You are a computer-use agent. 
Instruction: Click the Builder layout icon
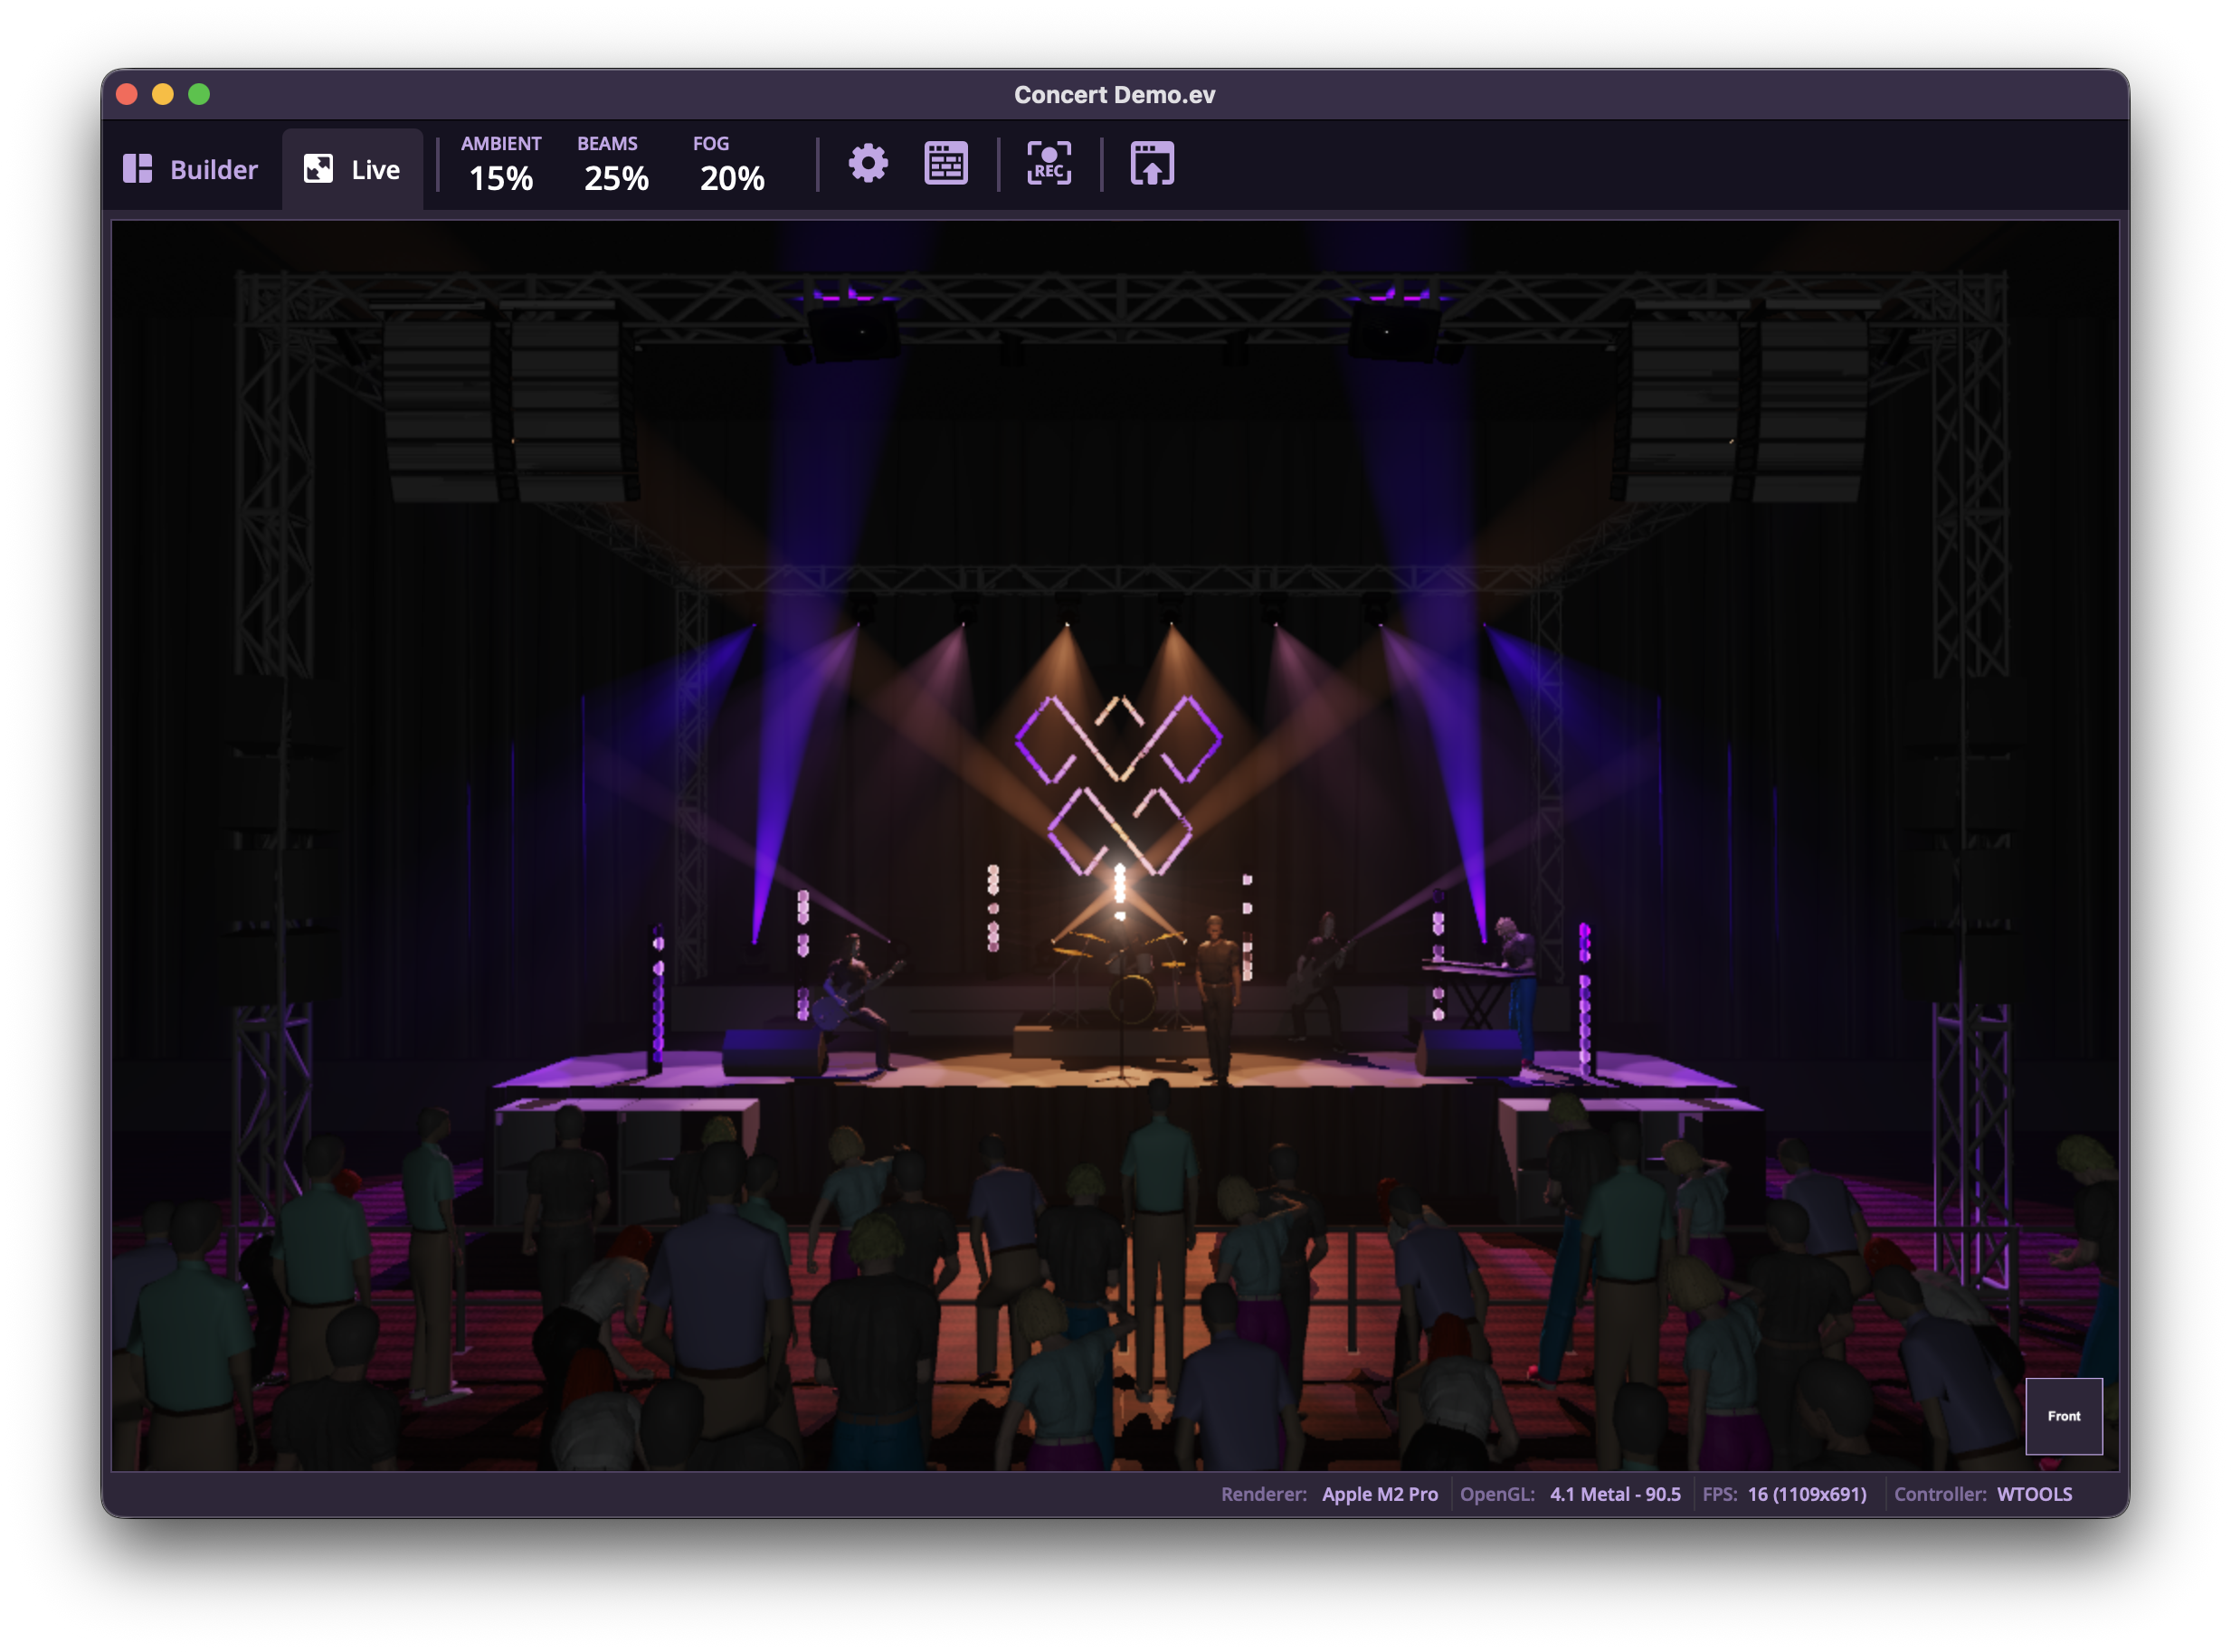pos(137,168)
